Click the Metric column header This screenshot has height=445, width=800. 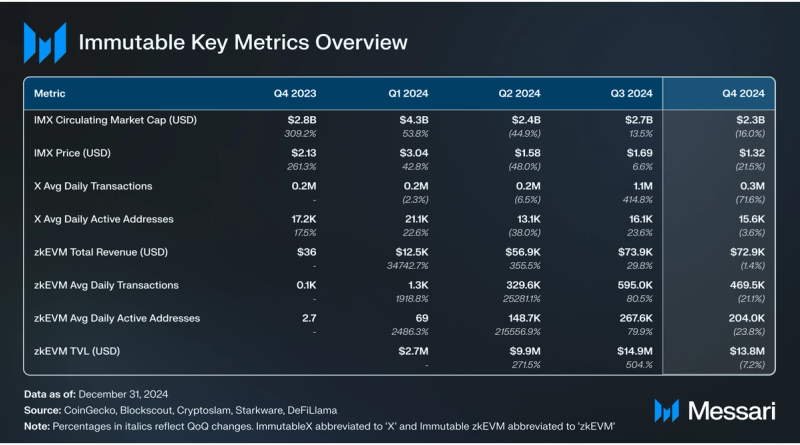50,93
